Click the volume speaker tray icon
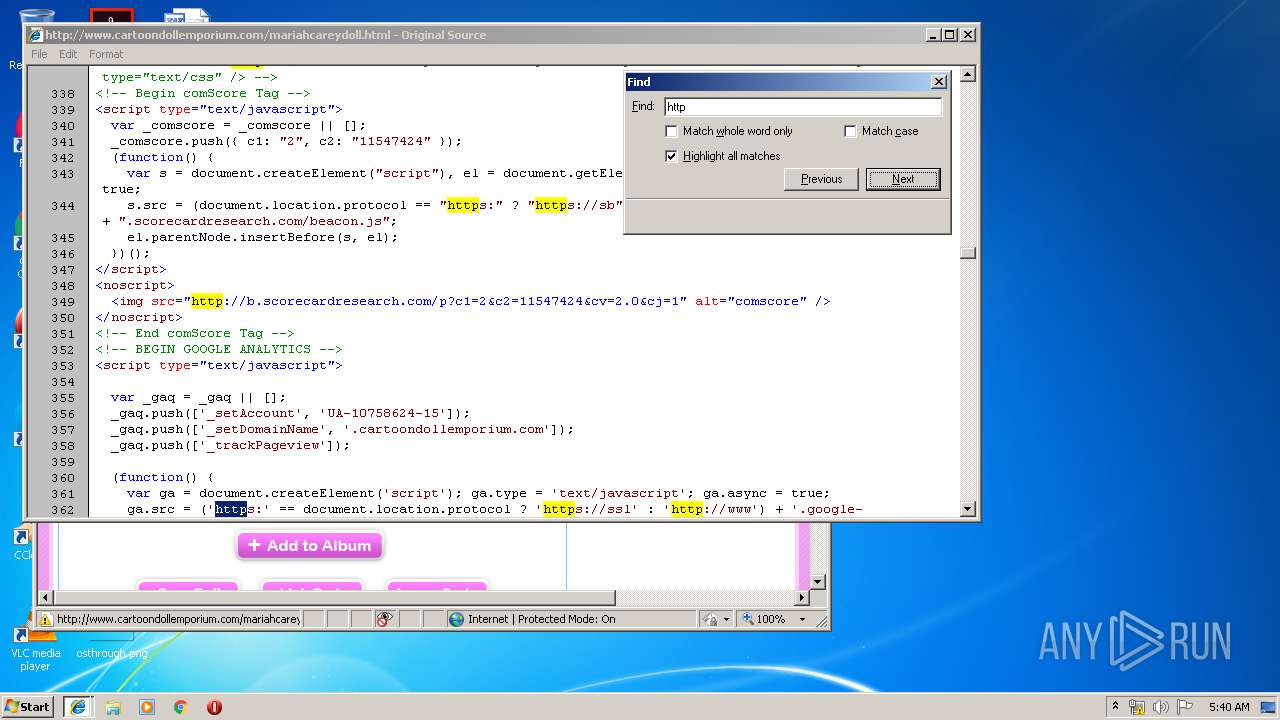The image size is (1280, 720). 1160,707
